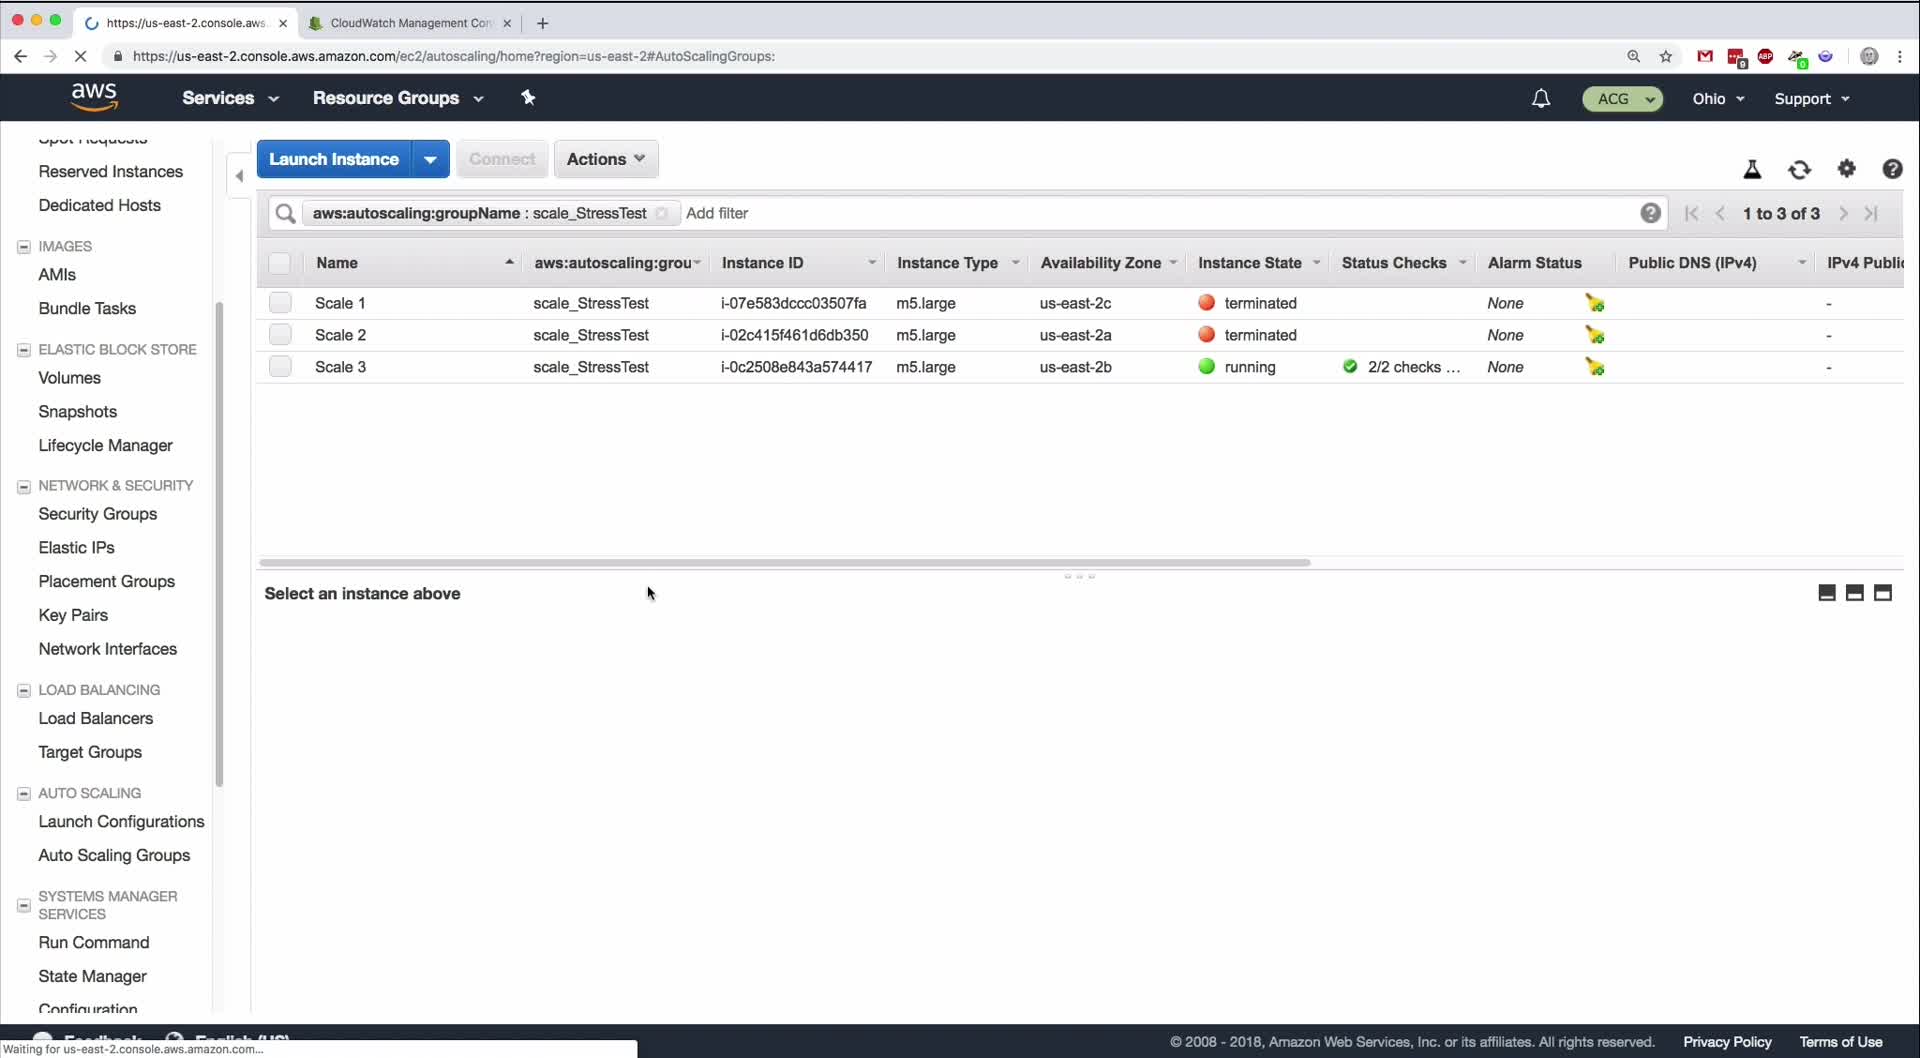Click the filter search magnifier icon
This screenshot has width=1920, height=1058.
click(x=285, y=213)
